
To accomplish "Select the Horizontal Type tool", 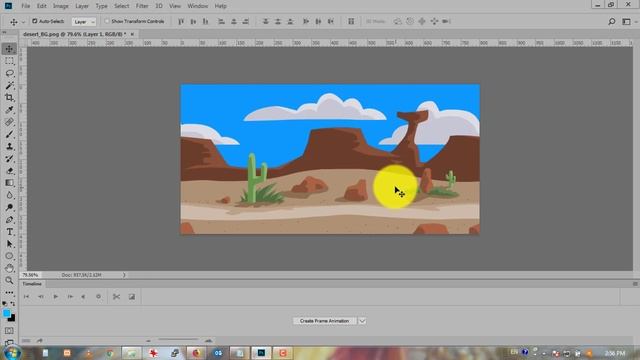I will pos(9,232).
